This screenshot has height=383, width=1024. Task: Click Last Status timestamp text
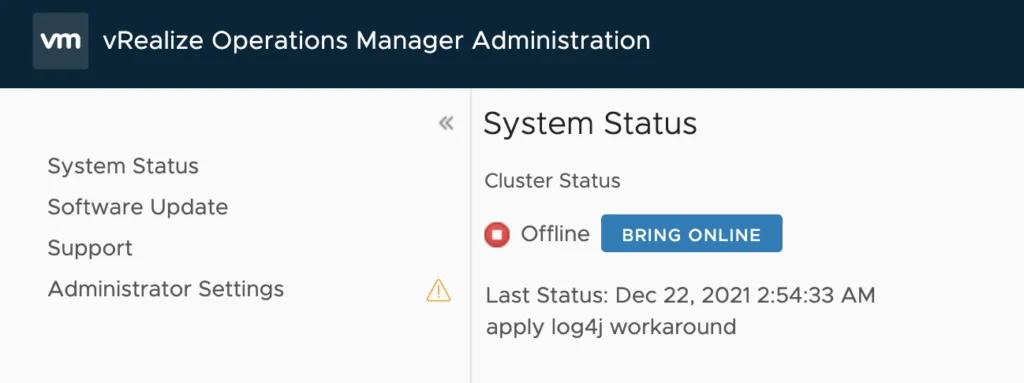[x=680, y=295]
